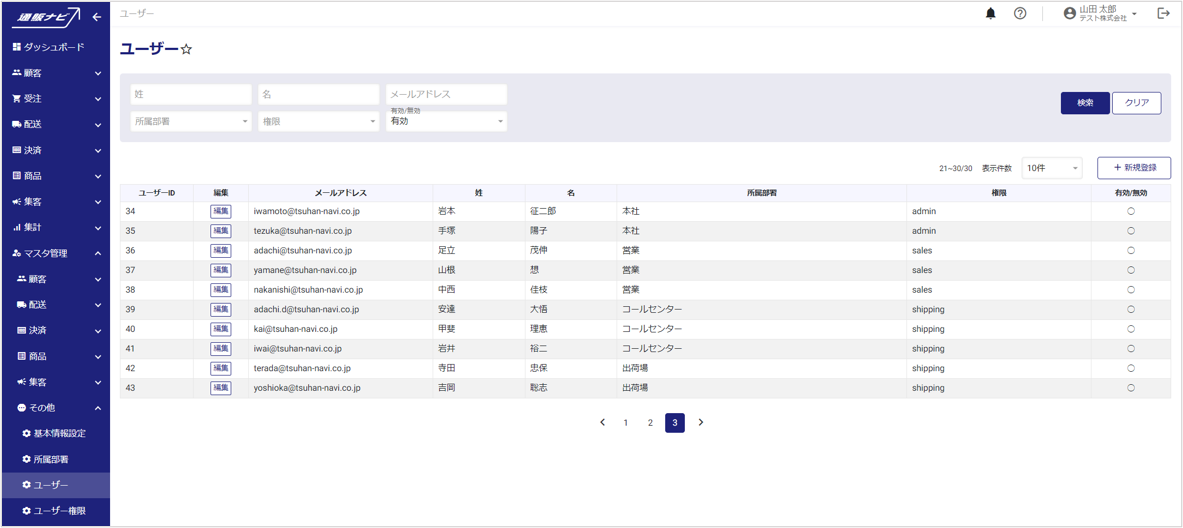Viewport: 1183px width, 528px height.
Task: Open ユーザー権限 in the sidebar
Action: (60, 511)
